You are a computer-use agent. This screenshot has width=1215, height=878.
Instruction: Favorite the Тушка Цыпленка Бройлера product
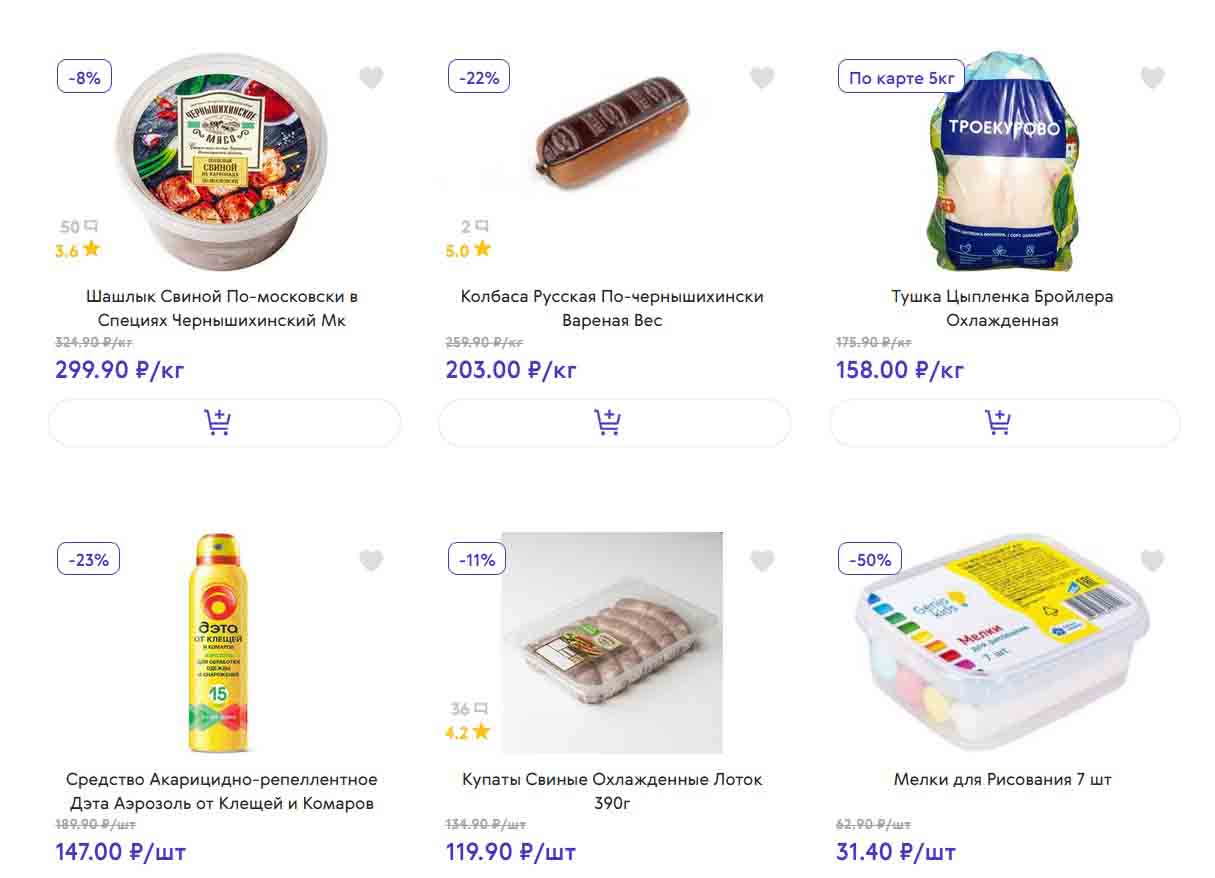[1152, 77]
